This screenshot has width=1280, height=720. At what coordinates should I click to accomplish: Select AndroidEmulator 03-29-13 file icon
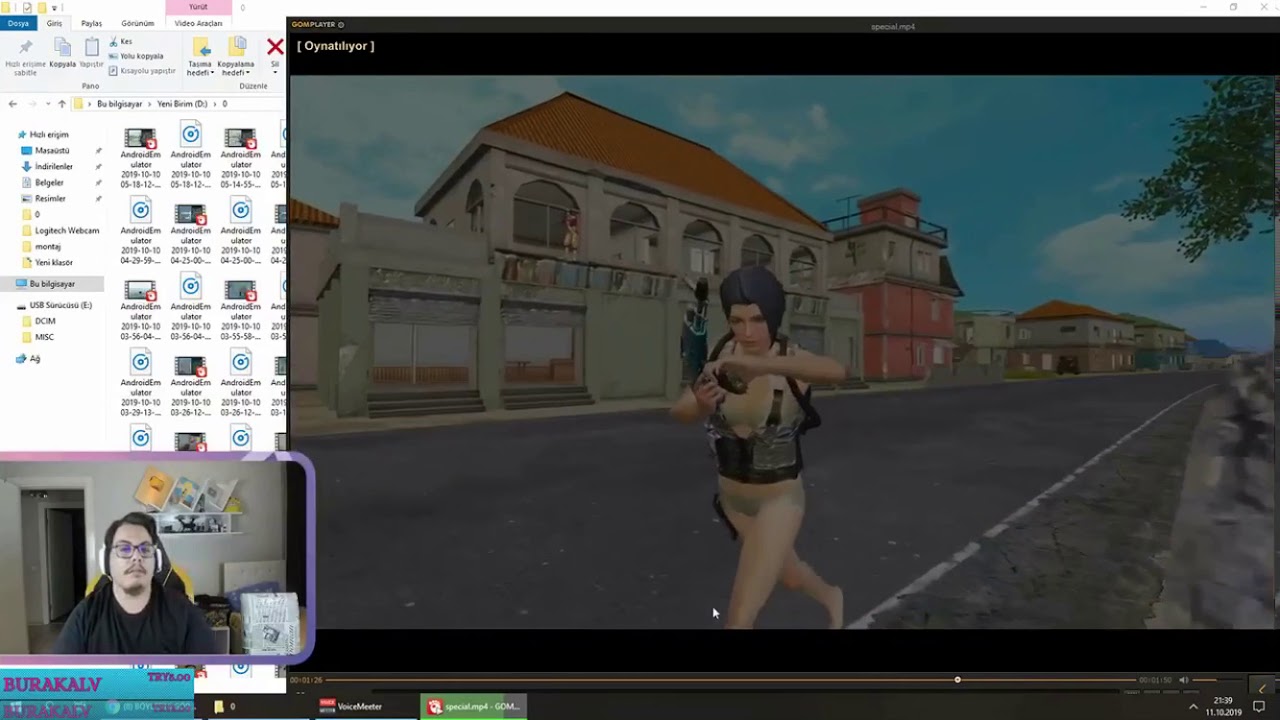click(x=141, y=362)
